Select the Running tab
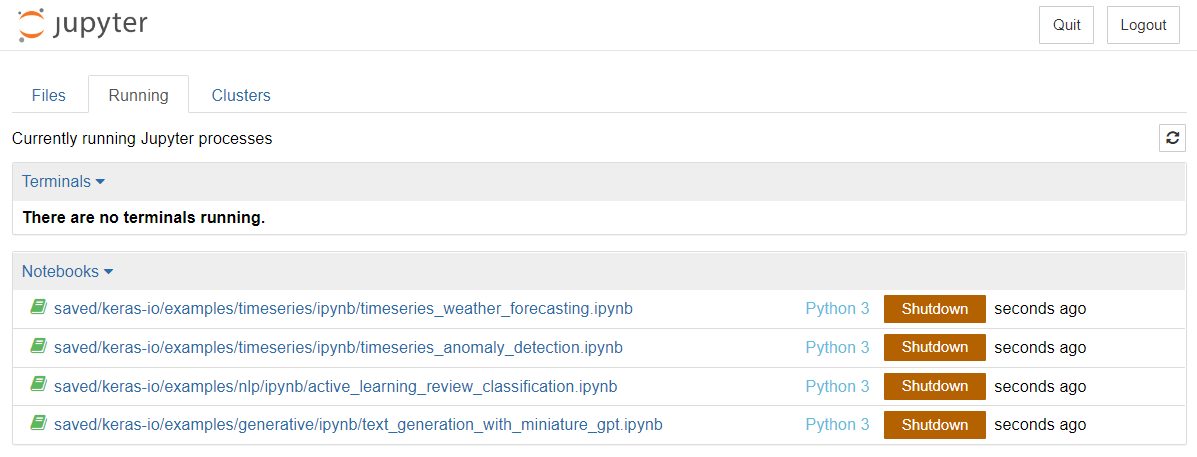Image resolution: width=1197 pixels, height=457 pixels. tap(138, 95)
